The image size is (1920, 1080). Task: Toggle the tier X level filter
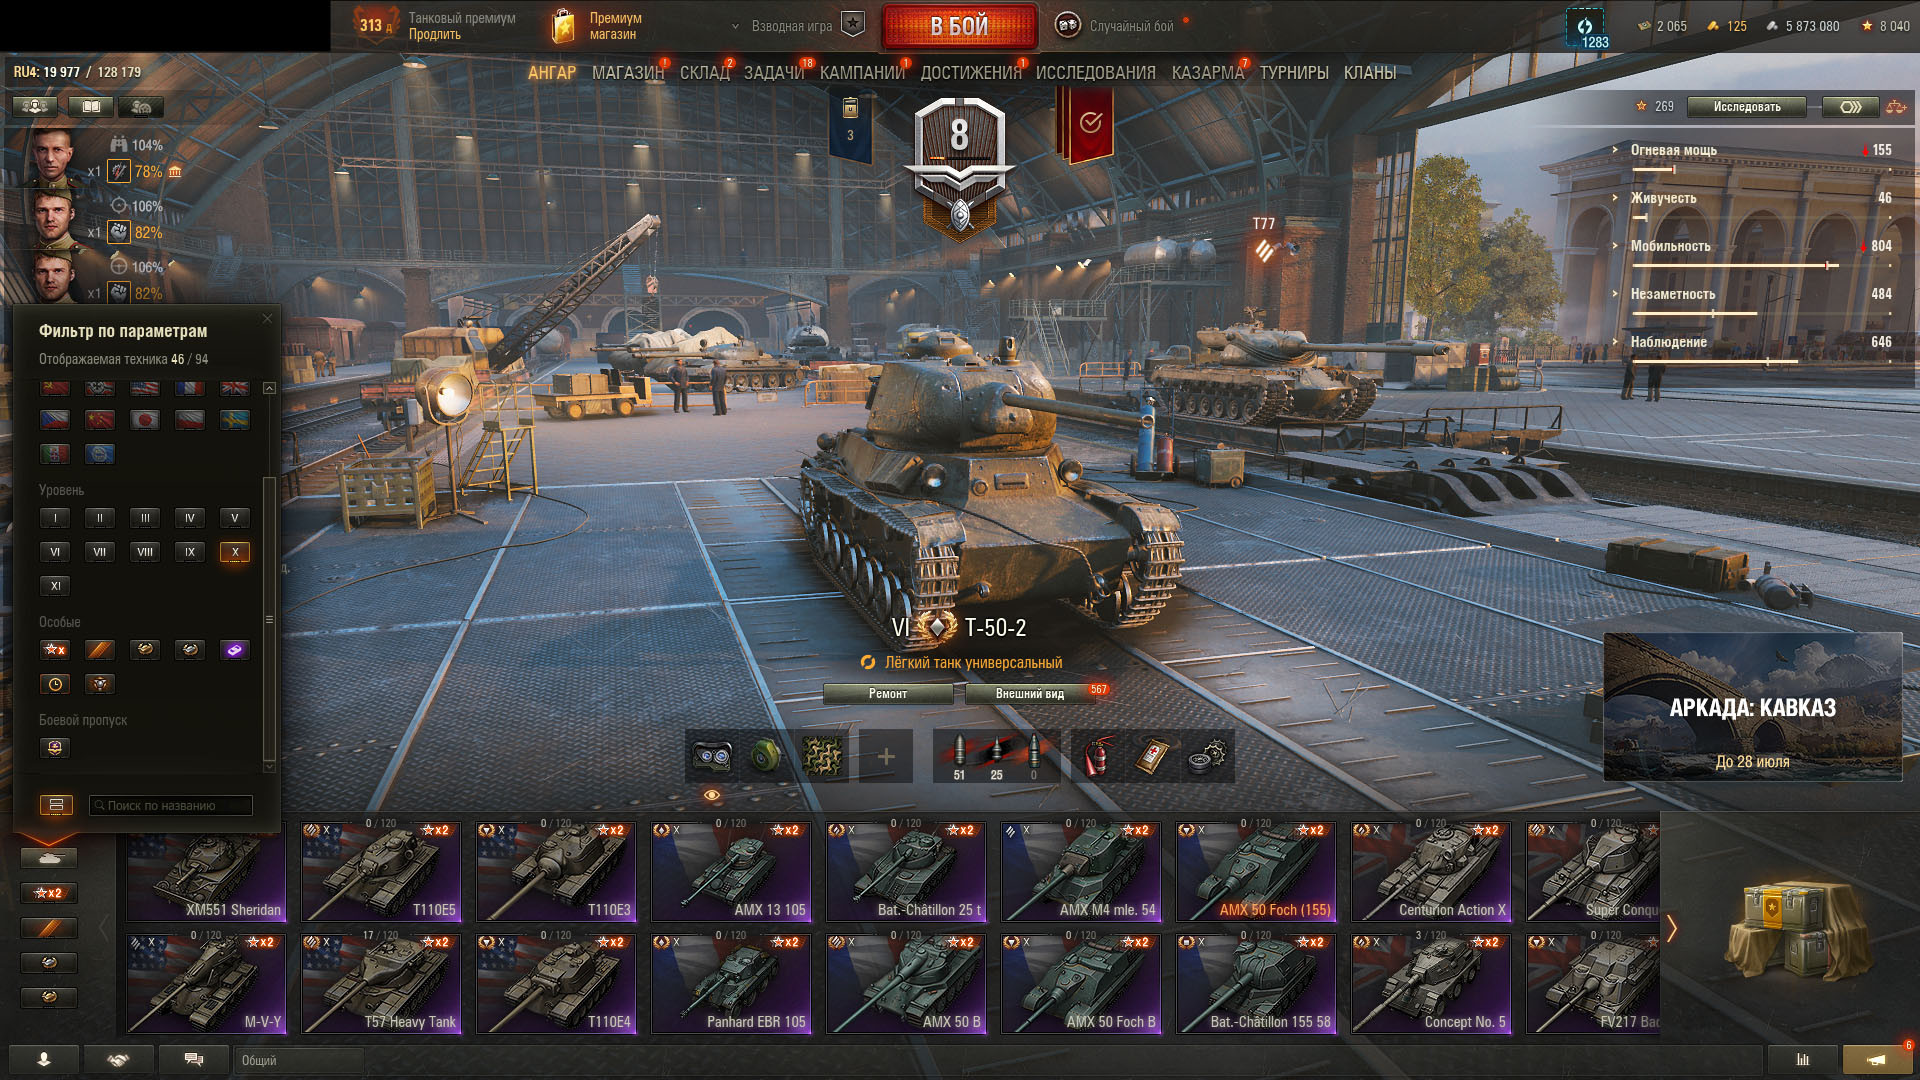click(x=235, y=552)
